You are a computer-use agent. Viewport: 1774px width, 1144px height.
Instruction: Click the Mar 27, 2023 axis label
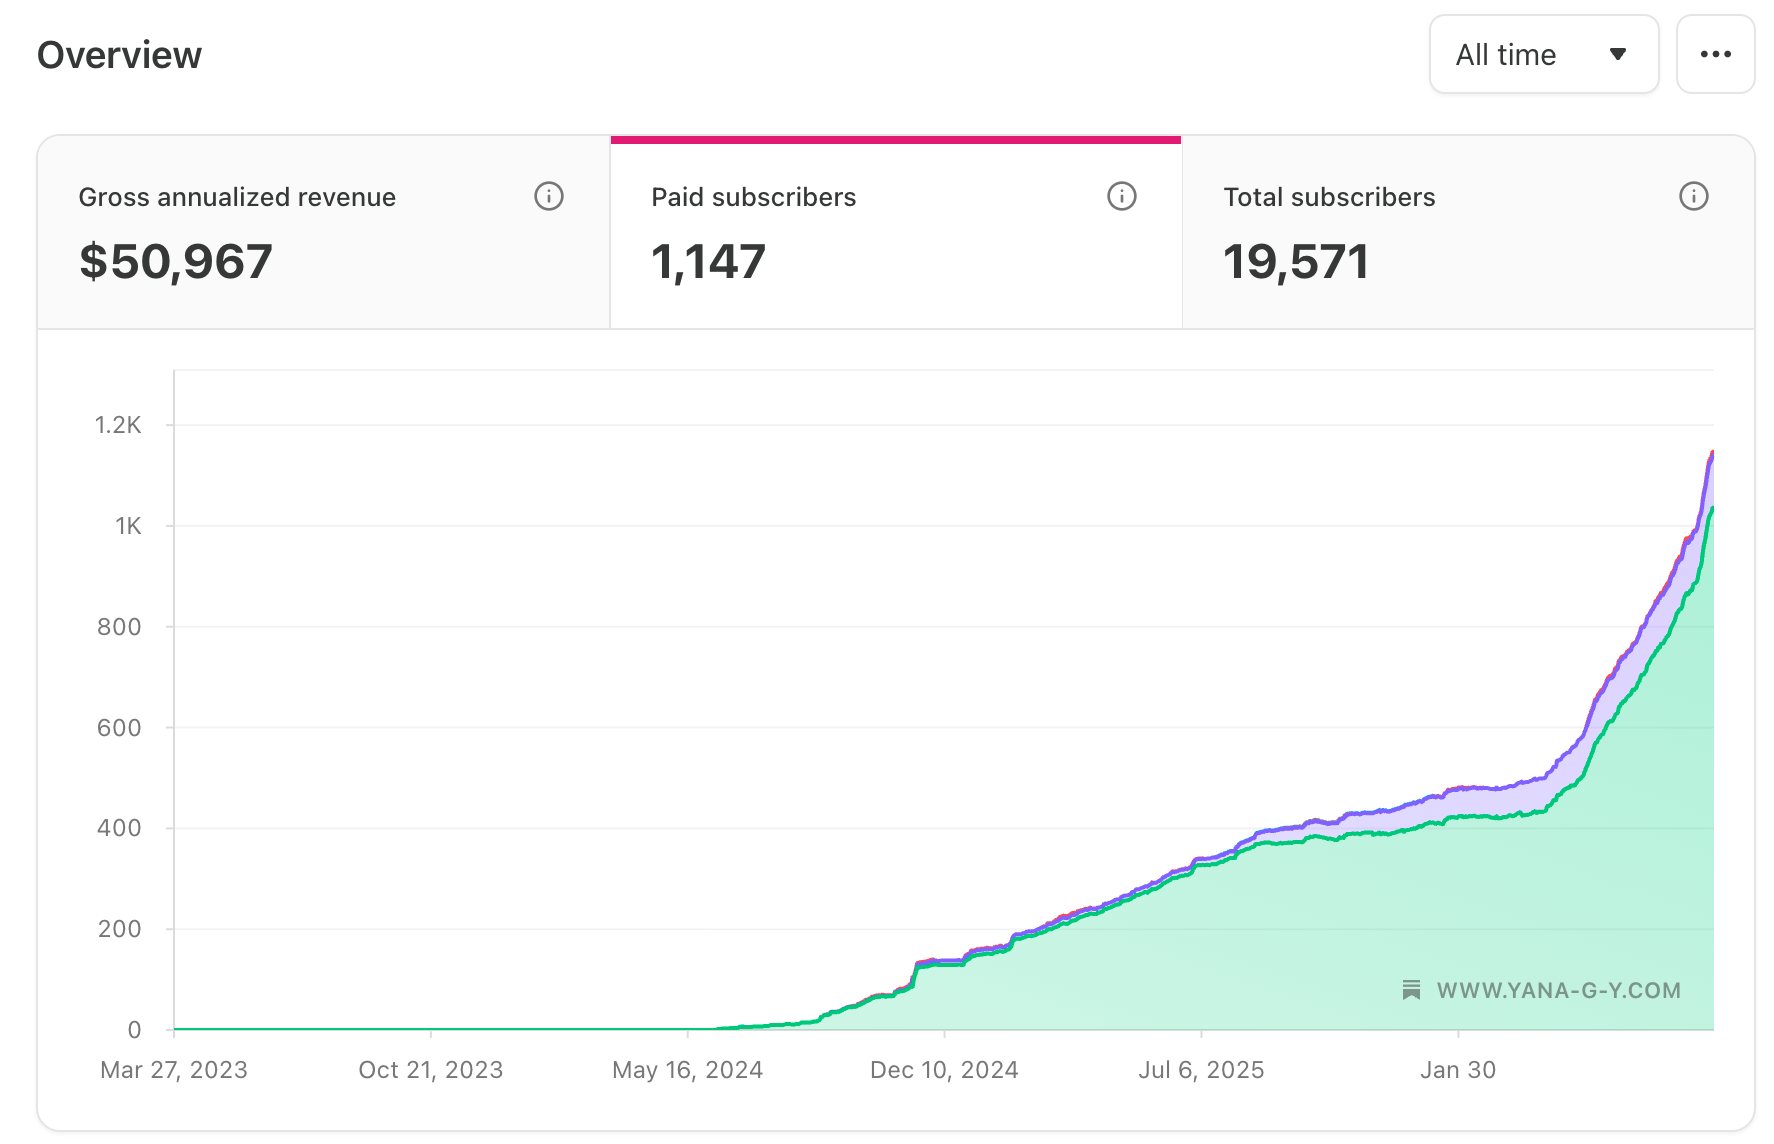point(174,1070)
